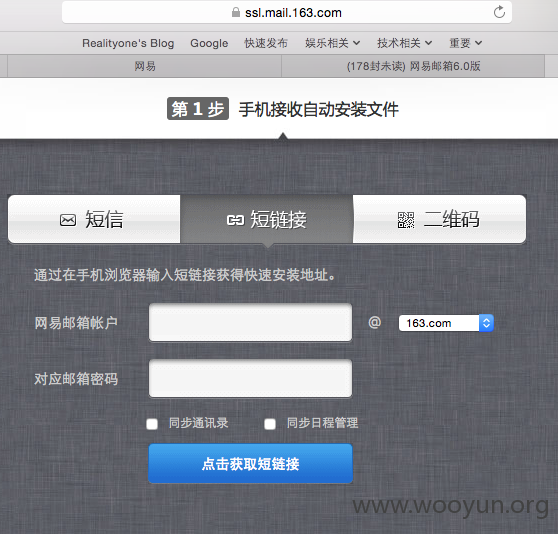The image size is (558, 534).
Task: Enable the 同步日程管理 checkbox
Action: pyautogui.click(x=270, y=424)
